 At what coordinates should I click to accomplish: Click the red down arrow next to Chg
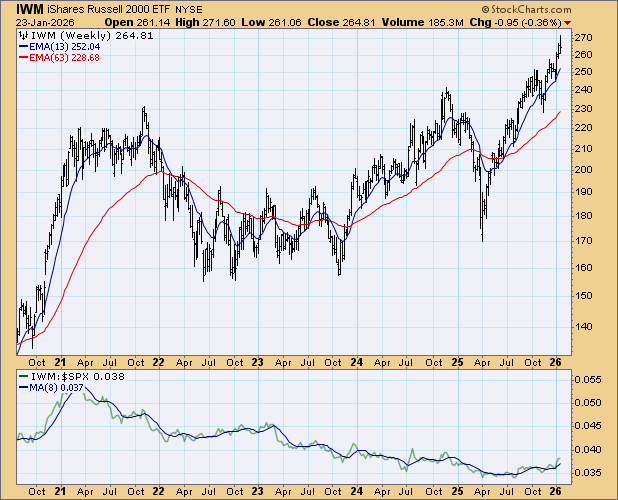coord(567,23)
